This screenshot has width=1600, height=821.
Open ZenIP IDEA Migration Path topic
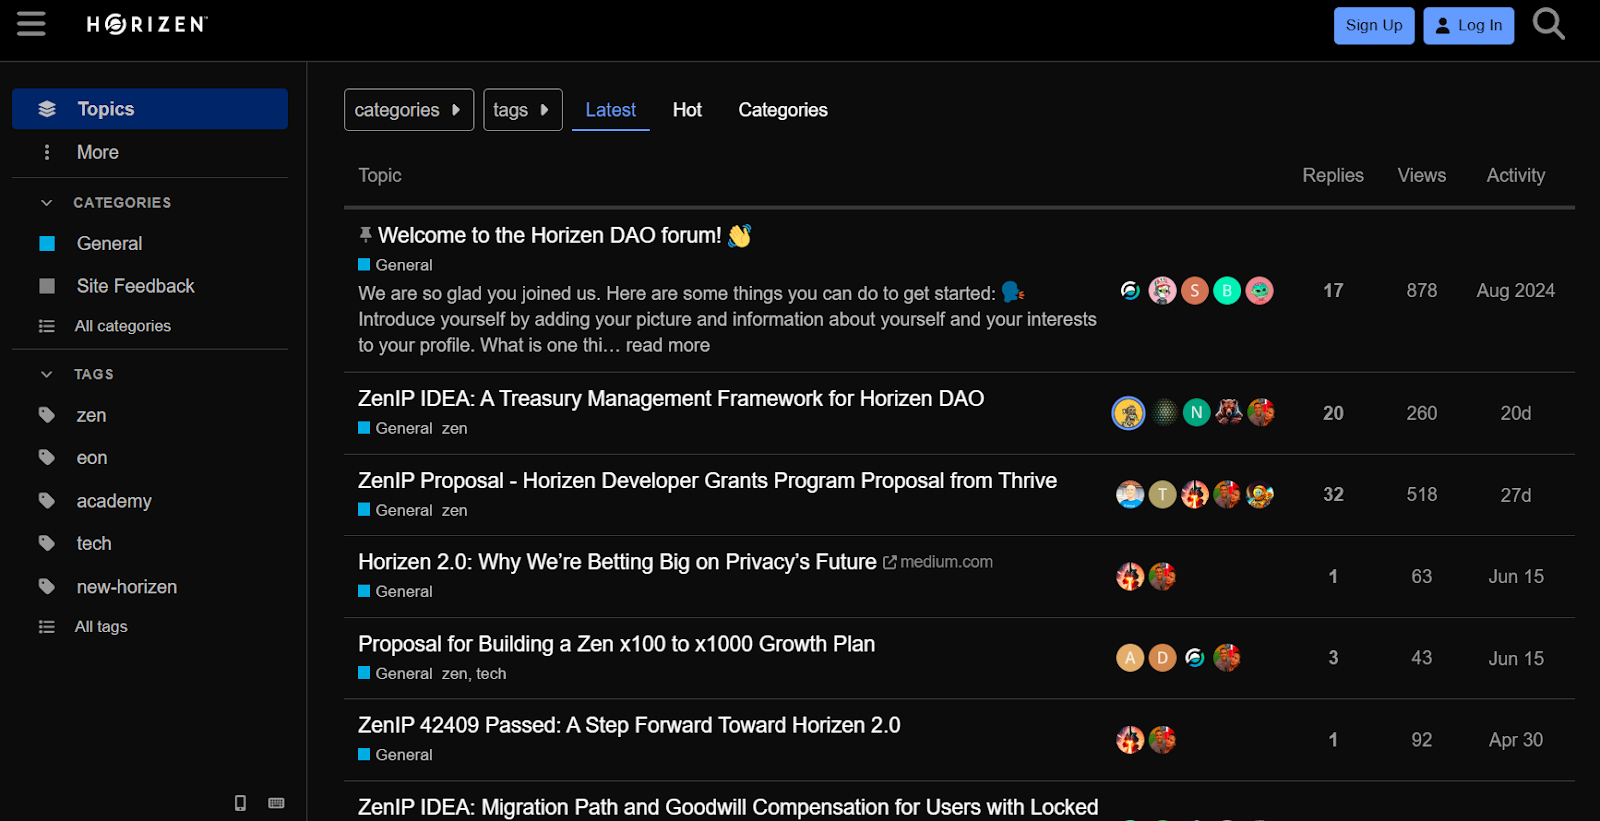728,807
